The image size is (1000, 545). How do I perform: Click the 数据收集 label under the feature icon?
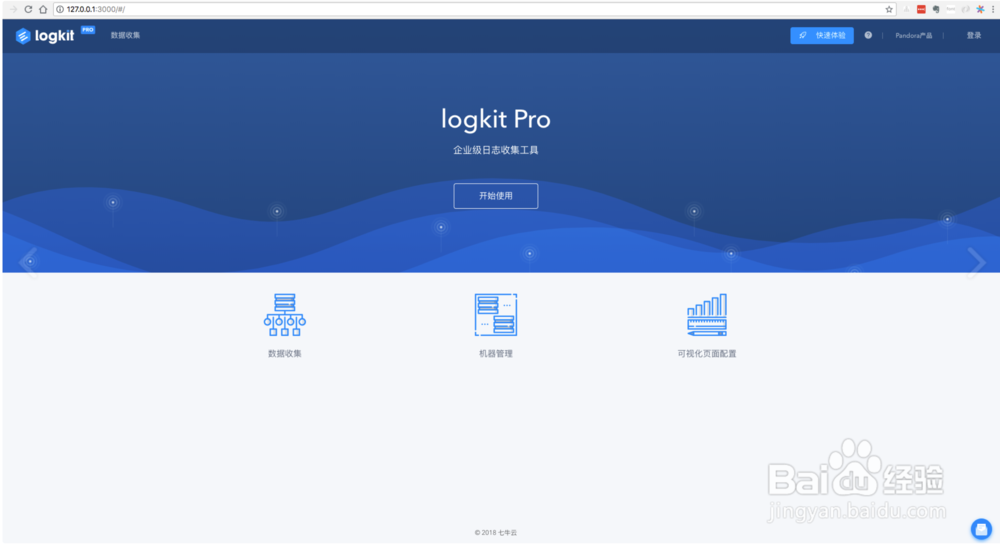click(x=284, y=354)
